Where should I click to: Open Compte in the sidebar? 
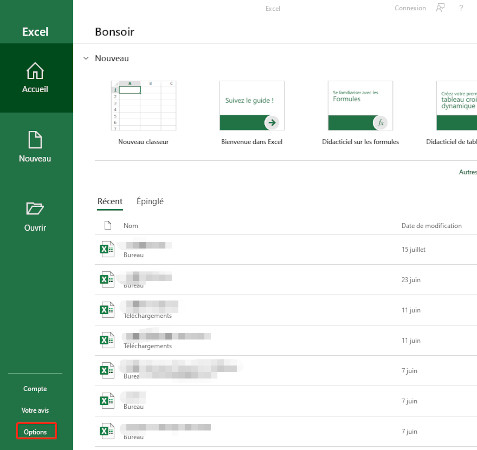pos(35,389)
